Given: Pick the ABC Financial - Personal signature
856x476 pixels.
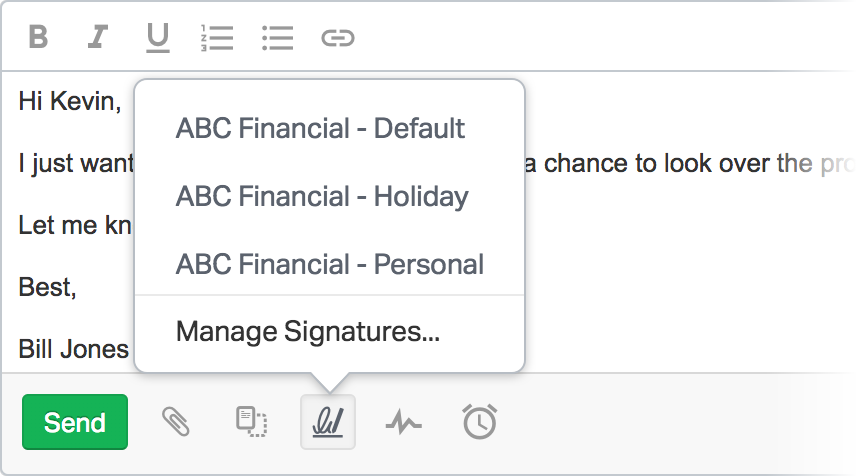Looking at the screenshot, I should coord(330,264).
